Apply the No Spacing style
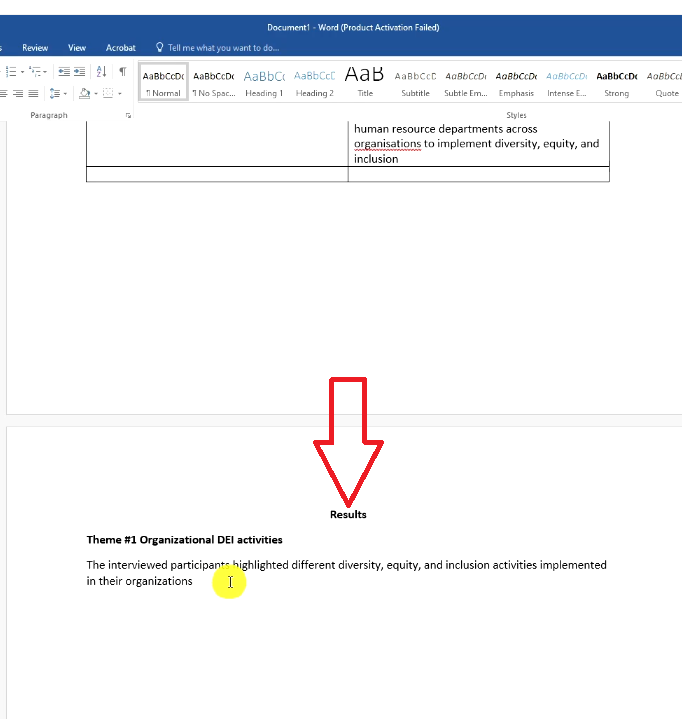Image resolution: width=682 pixels, height=719 pixels. (214, 83)
